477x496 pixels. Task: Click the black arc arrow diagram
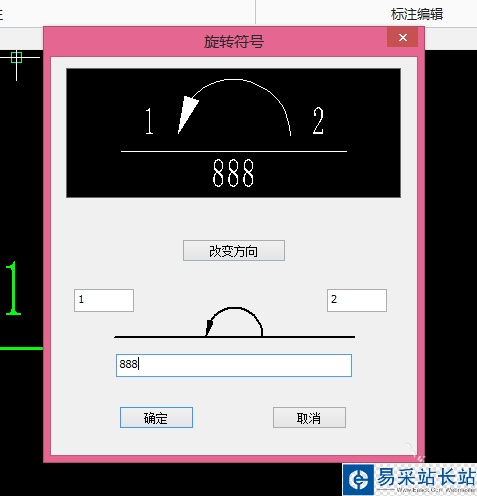pyautogui.click(x=234, y=322)
